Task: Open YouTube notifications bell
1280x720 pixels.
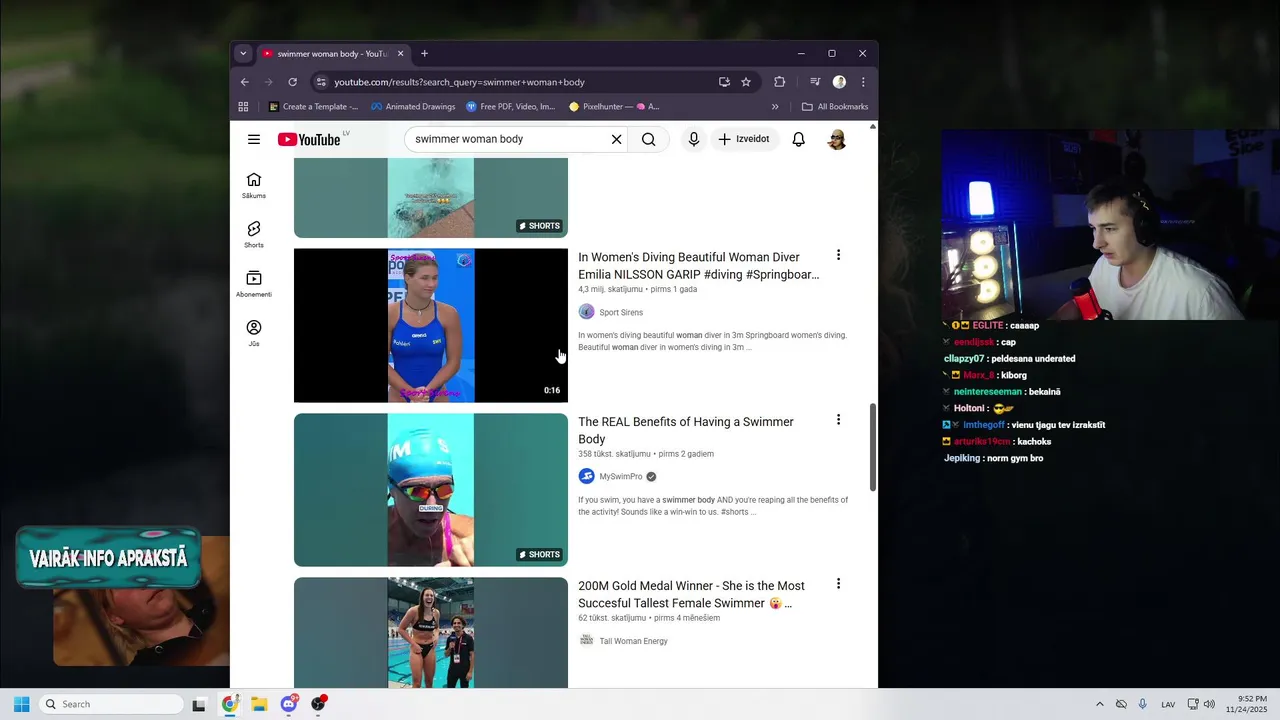Action: 798,139
